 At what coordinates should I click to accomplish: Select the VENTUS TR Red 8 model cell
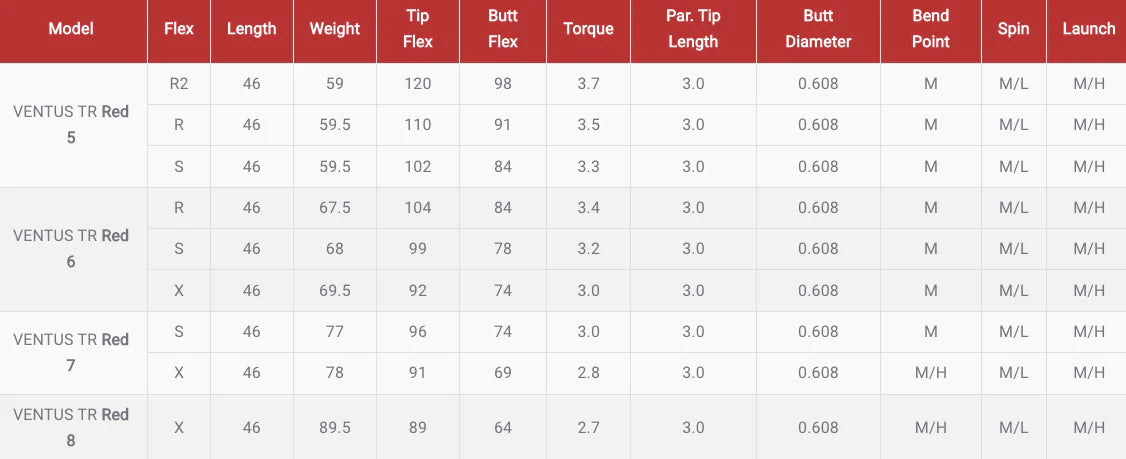point(71,427)
